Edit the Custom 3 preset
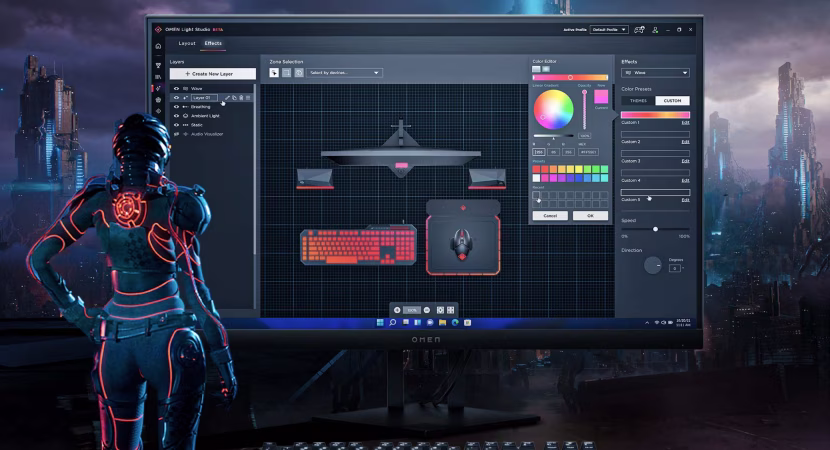830x450 pixels. click(x=685, y=161)
